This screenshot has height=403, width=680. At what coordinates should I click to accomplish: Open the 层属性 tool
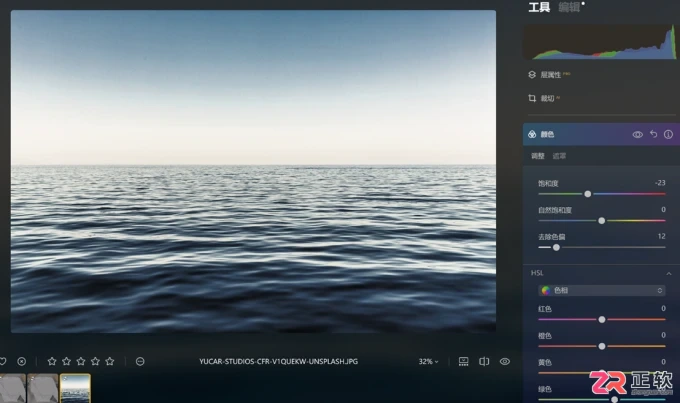[x=549, y=75]
